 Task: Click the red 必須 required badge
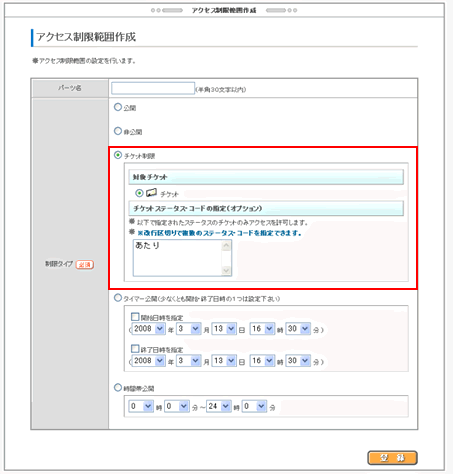pos(85,264)
